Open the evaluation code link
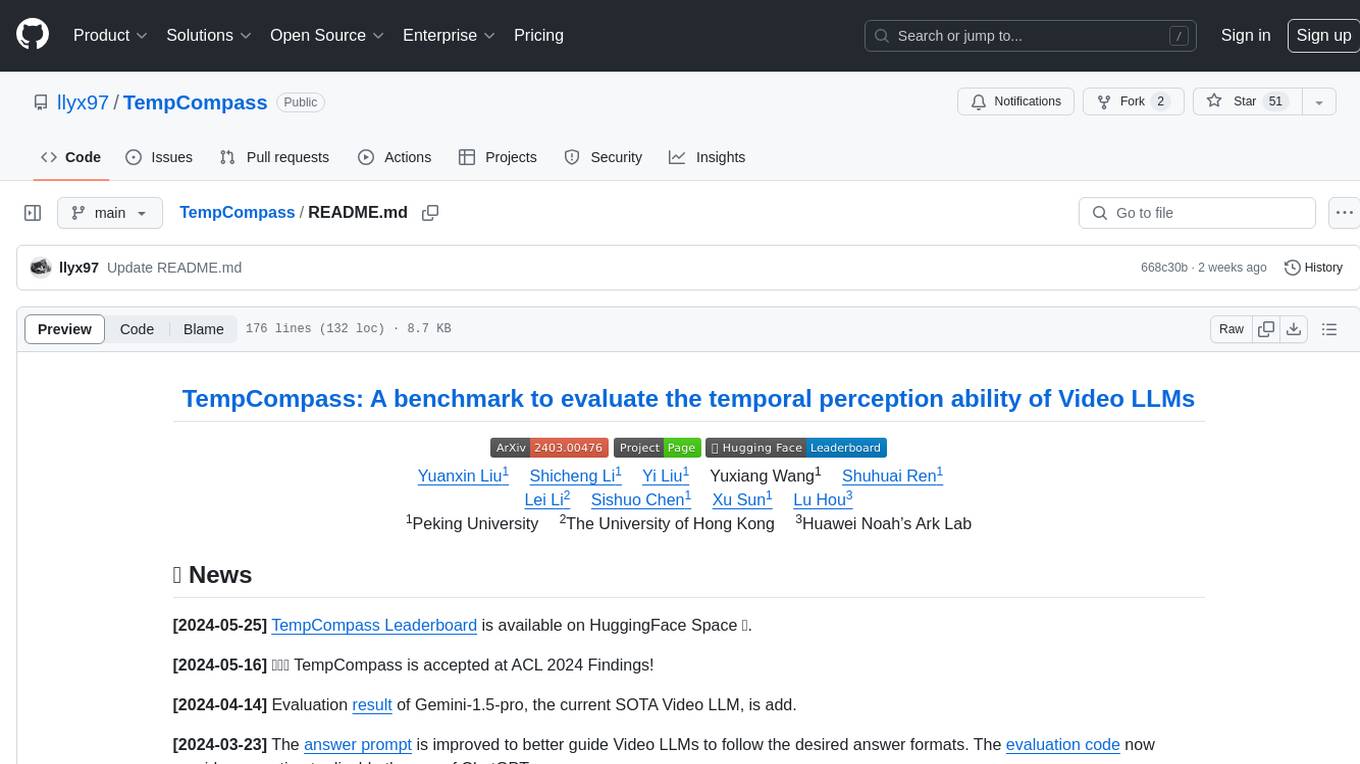The height and width of the screenshot is (764, 1360). click(x=1063, y=745)
